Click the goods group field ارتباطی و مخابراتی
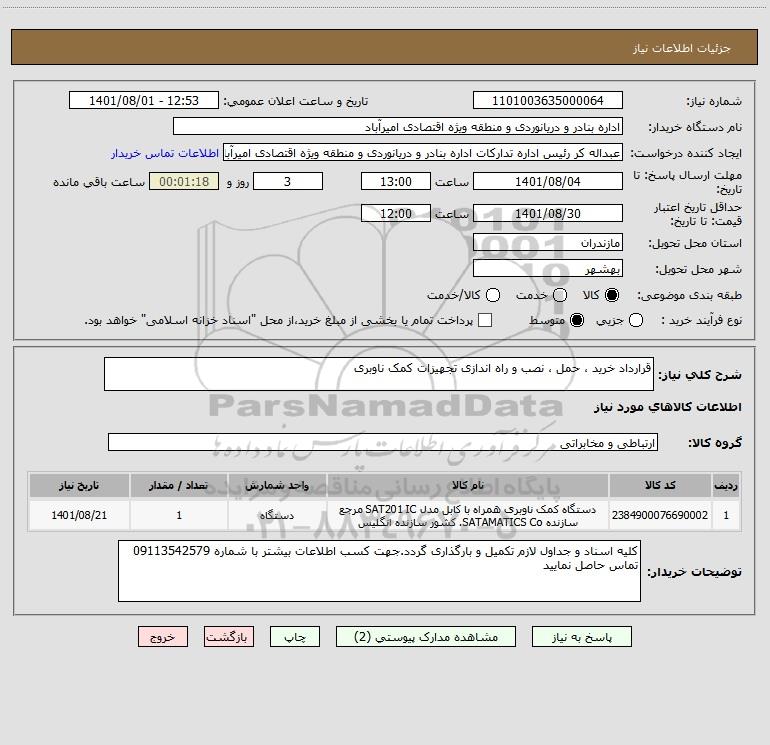Screen dimensions: 770x745 coord(383,442)
